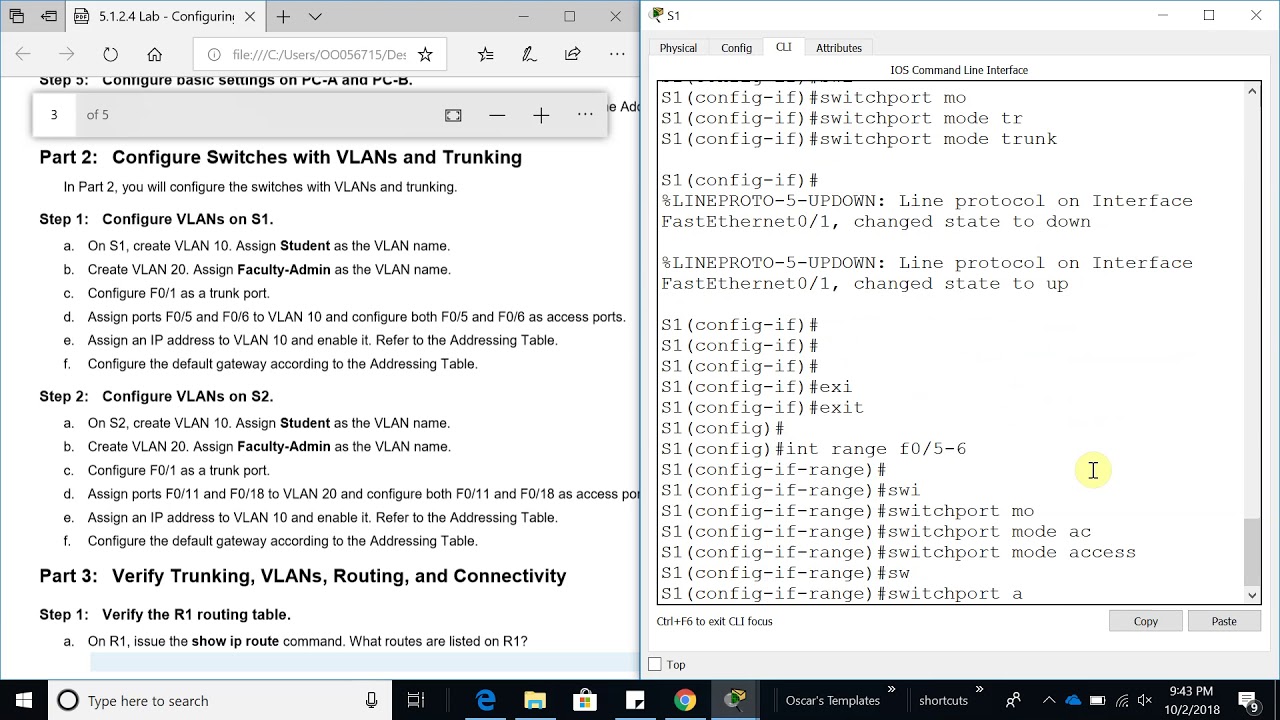Add this page to favorites star

pos(425,55)
